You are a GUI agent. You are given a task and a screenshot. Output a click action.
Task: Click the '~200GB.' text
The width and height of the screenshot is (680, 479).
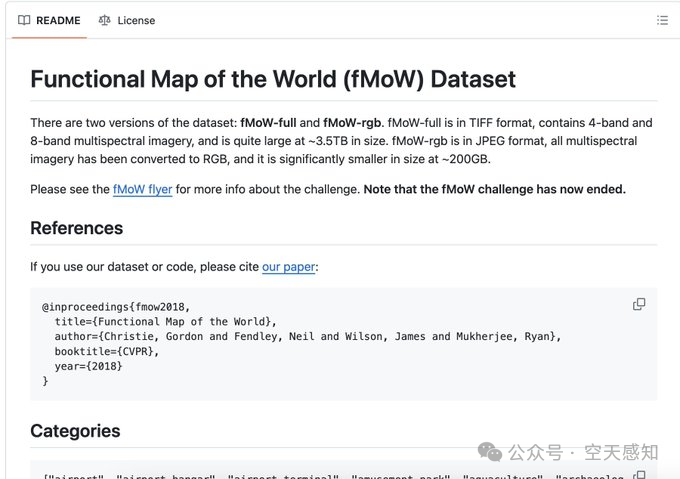[x=466, y=159]
